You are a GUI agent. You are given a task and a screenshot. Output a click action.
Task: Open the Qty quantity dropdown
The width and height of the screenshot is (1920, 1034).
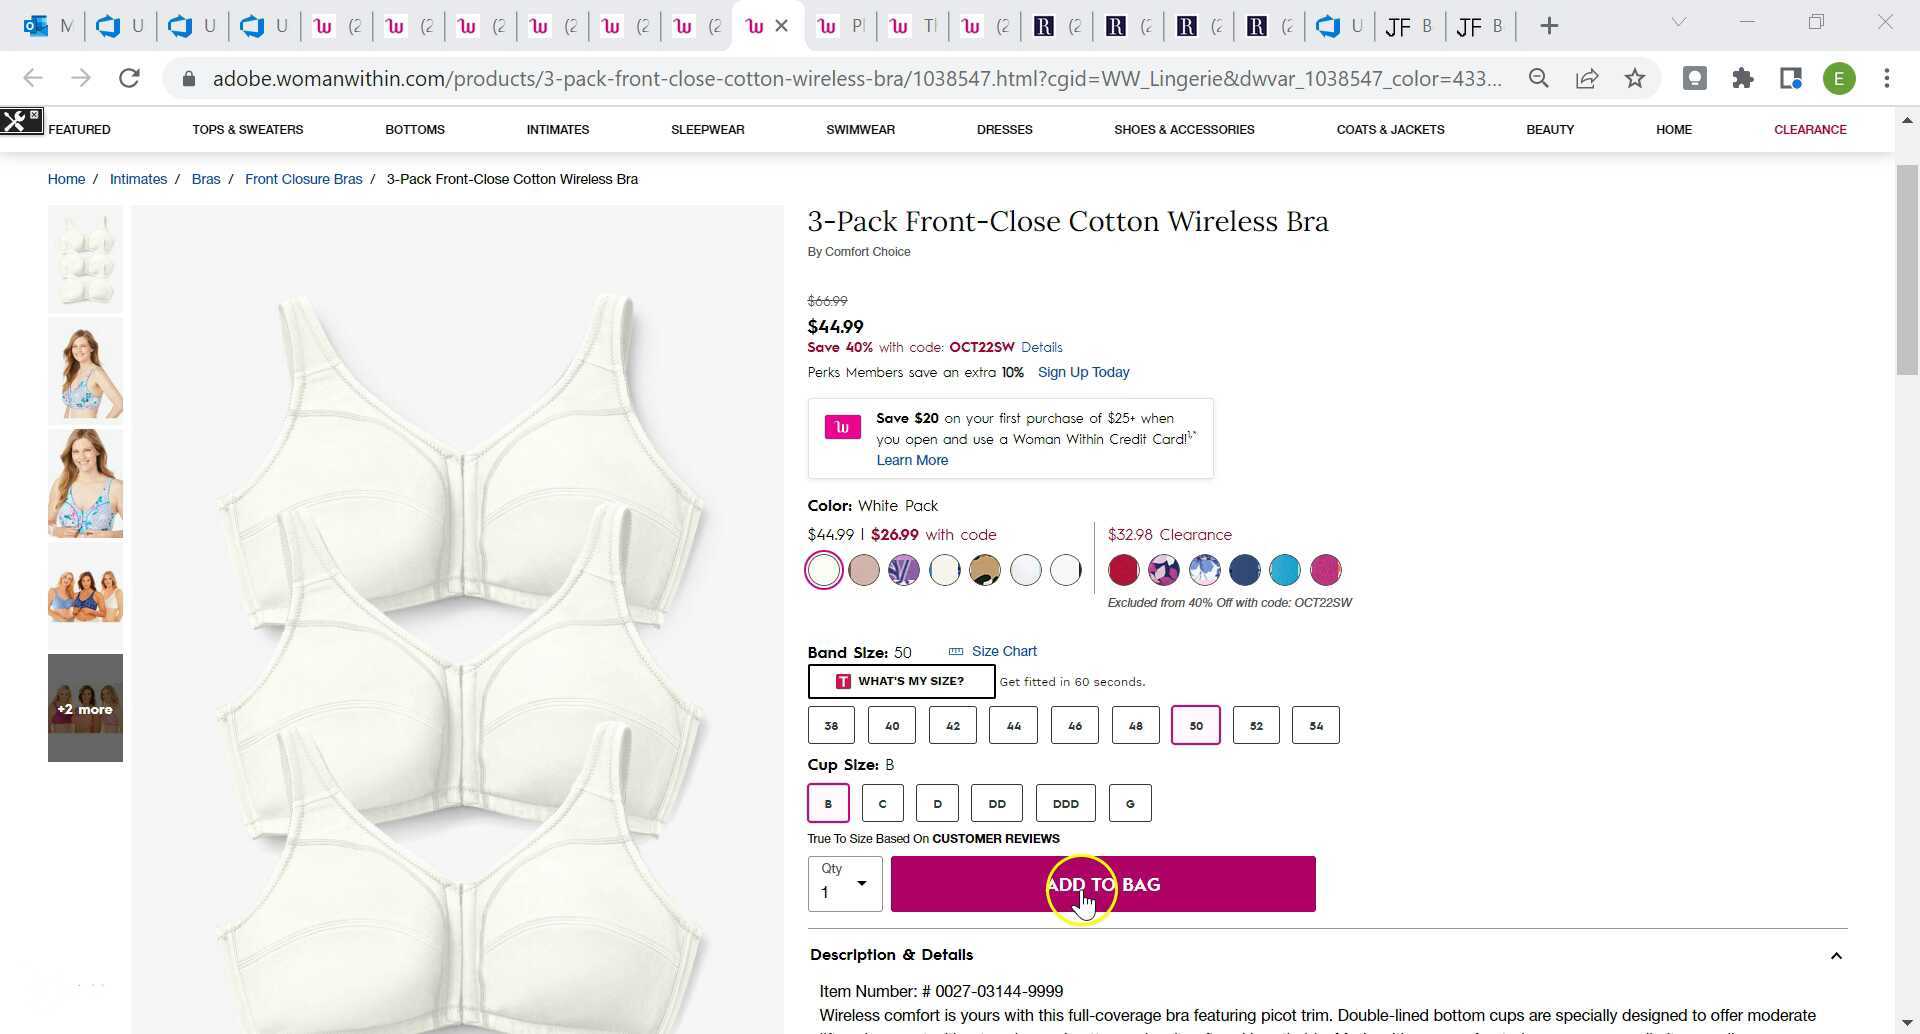pos(845,884)
